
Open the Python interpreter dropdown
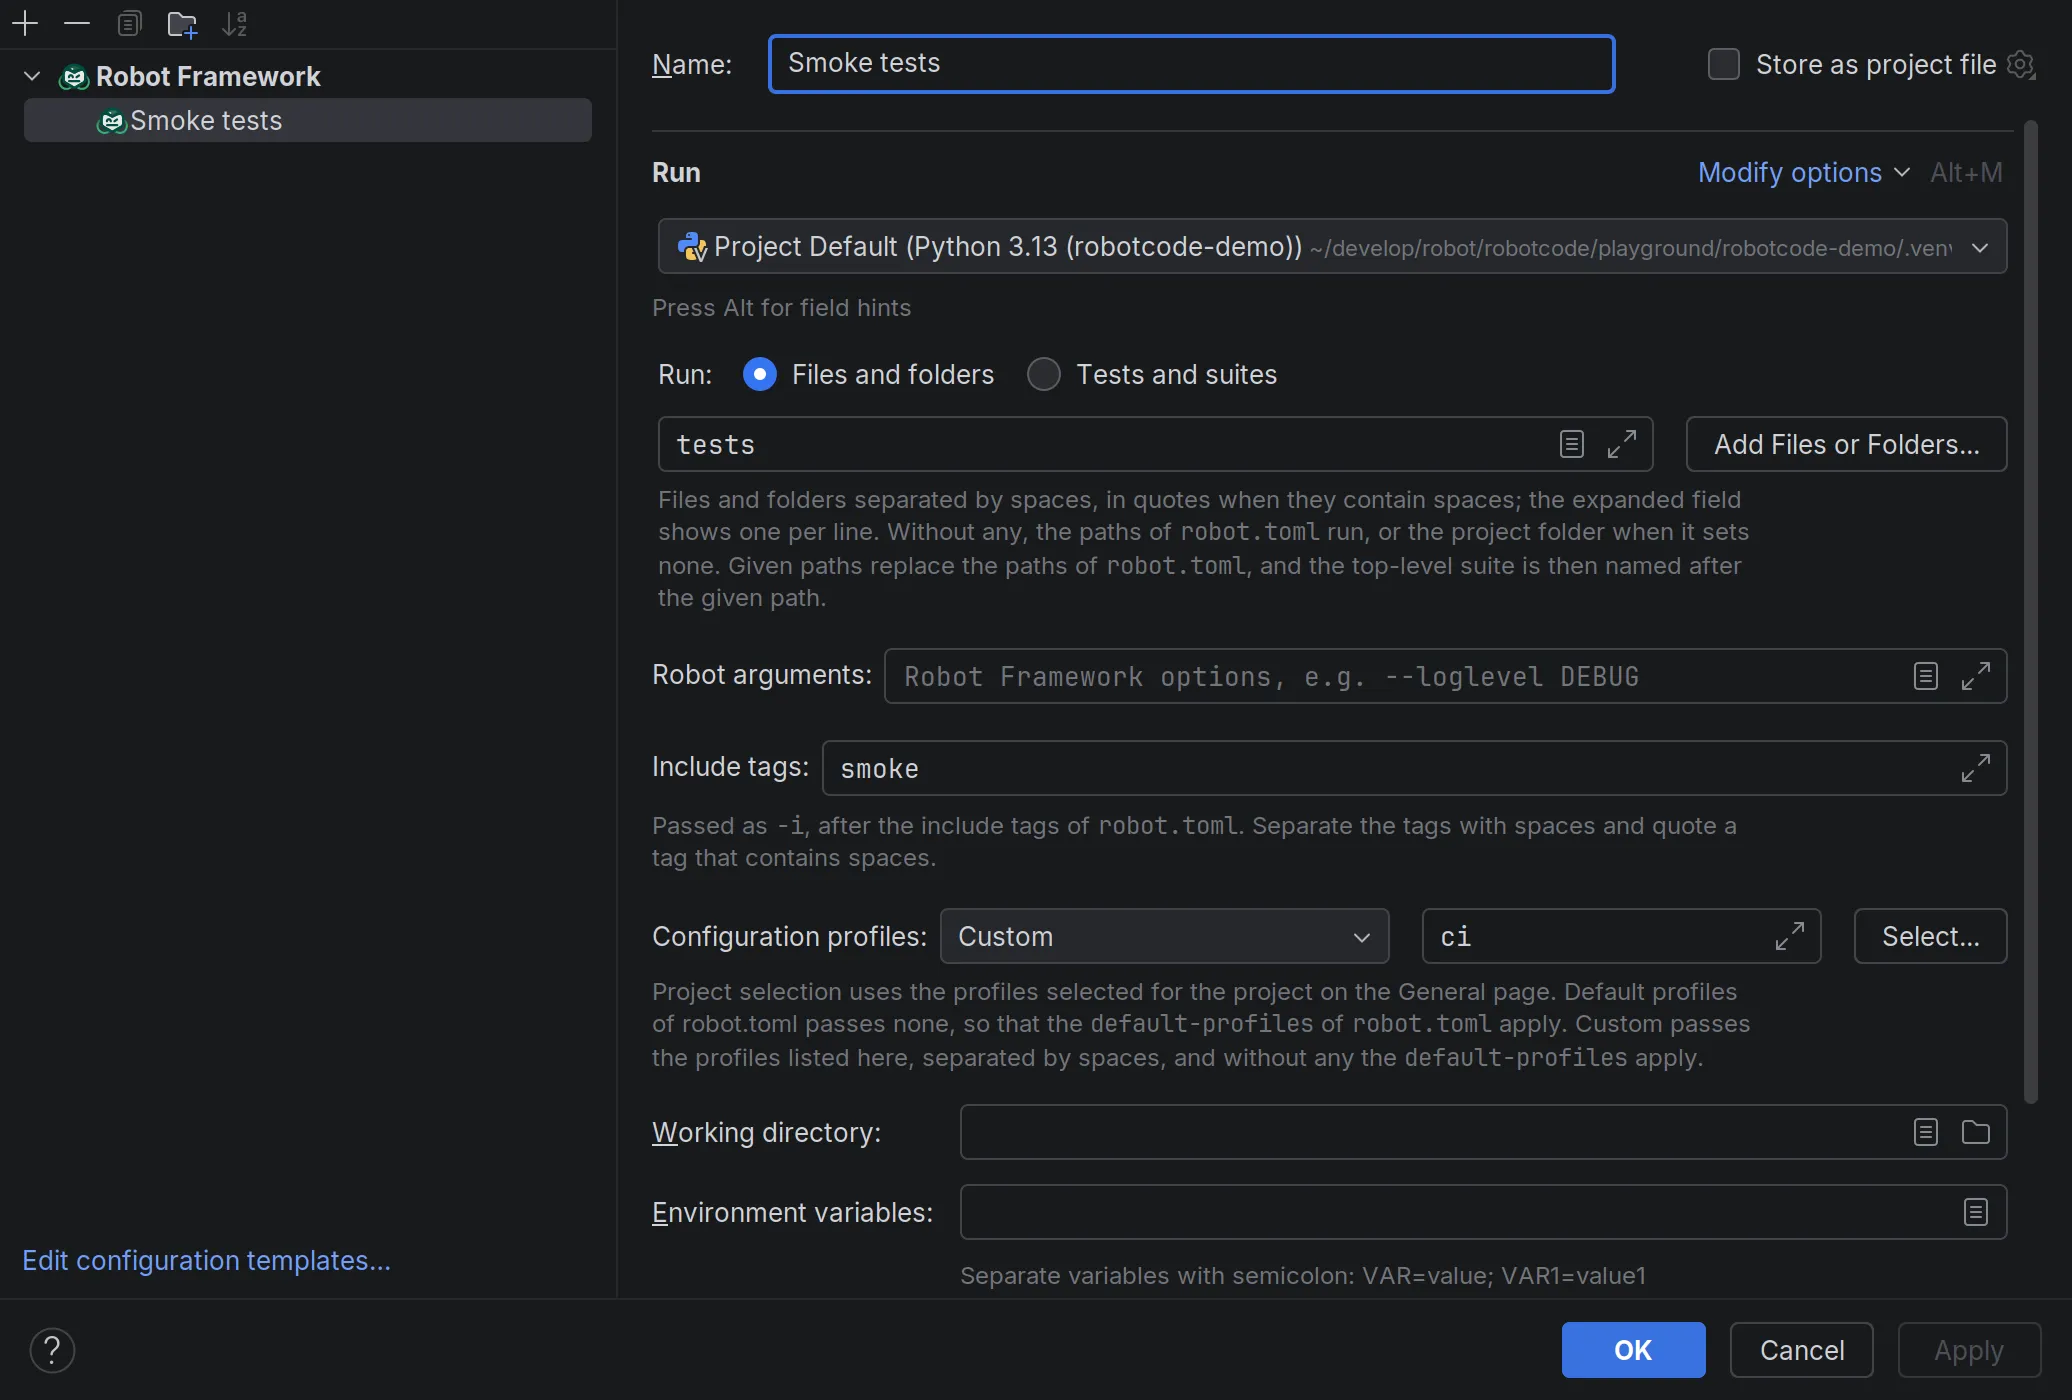point(1332,246)
